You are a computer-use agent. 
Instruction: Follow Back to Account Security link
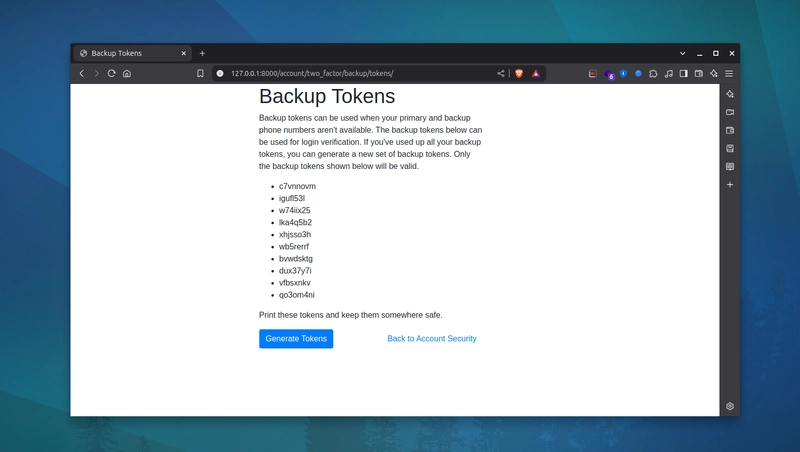432,339
